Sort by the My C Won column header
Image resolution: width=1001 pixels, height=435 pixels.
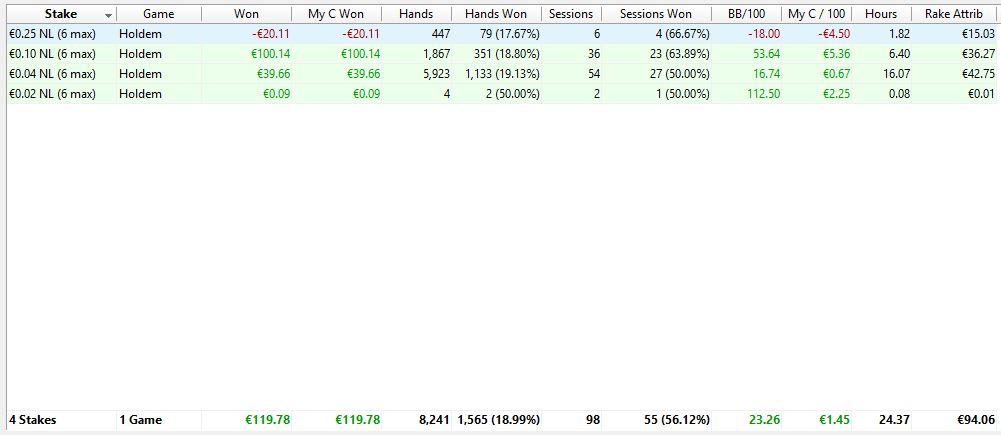click(x=336, y=13)
